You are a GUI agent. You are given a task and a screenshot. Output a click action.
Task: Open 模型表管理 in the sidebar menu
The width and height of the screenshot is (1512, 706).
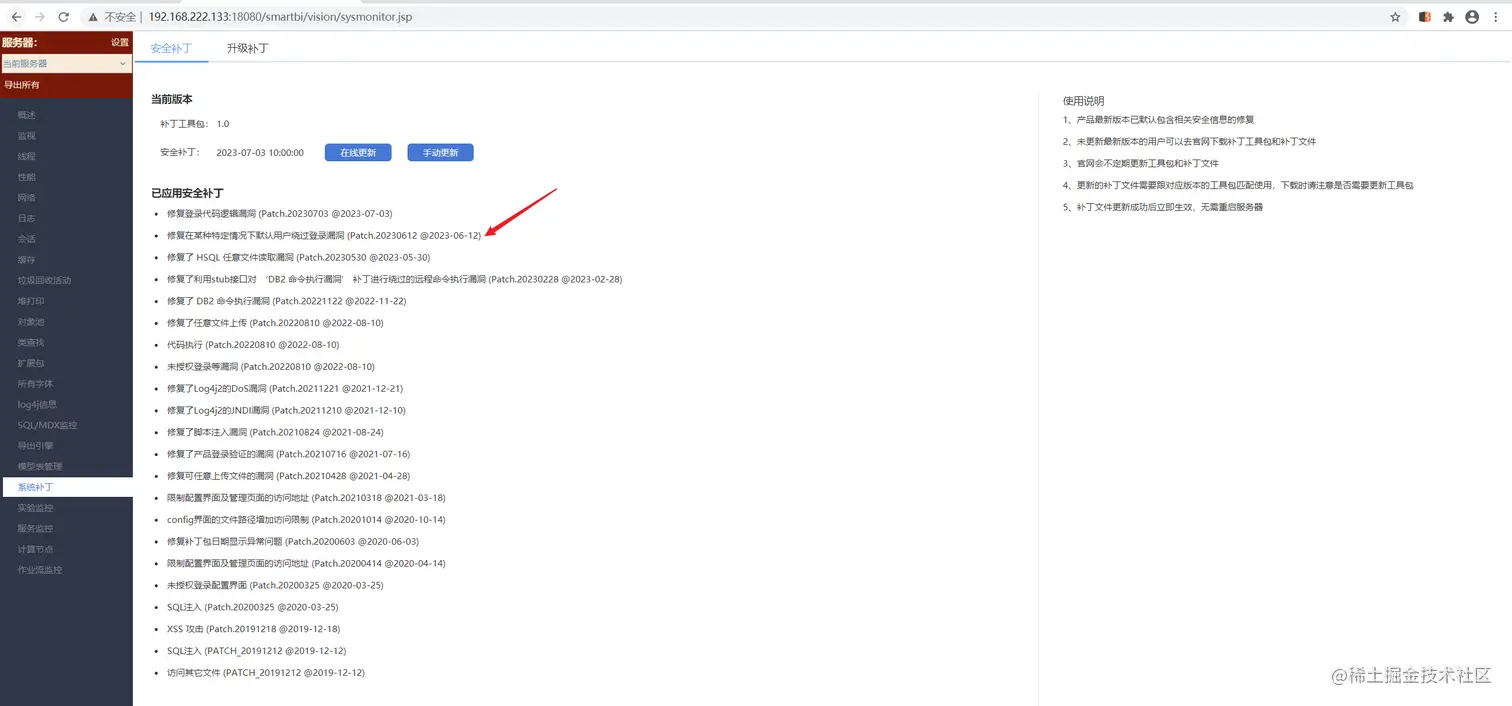point(40,467)
